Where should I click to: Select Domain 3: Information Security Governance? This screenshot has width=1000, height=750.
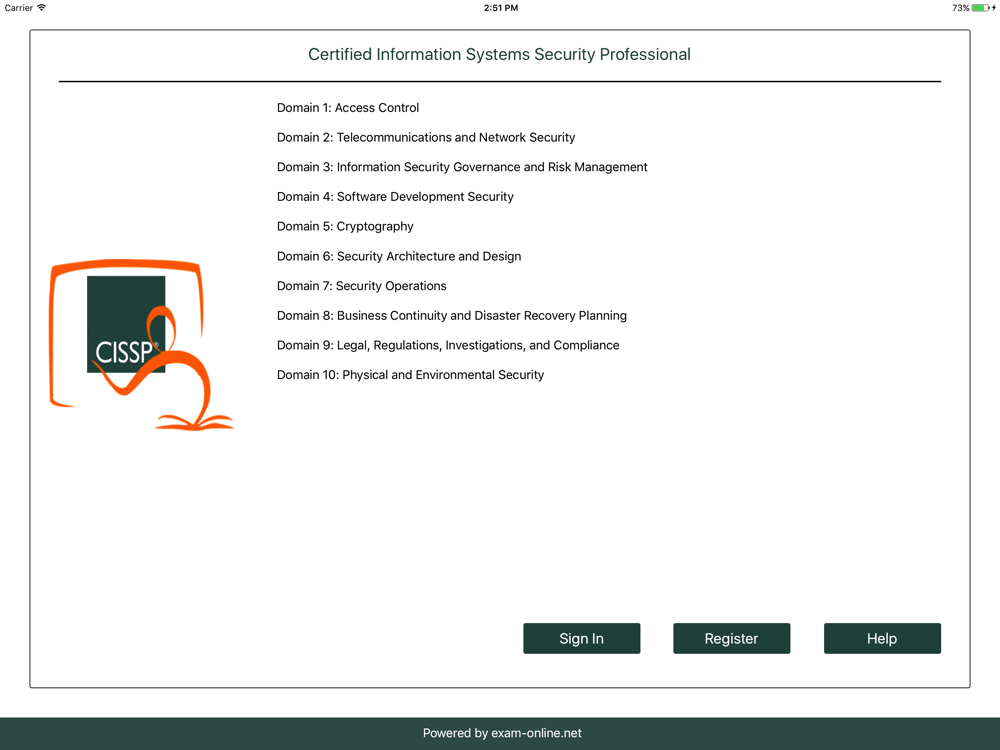[462, 167]
